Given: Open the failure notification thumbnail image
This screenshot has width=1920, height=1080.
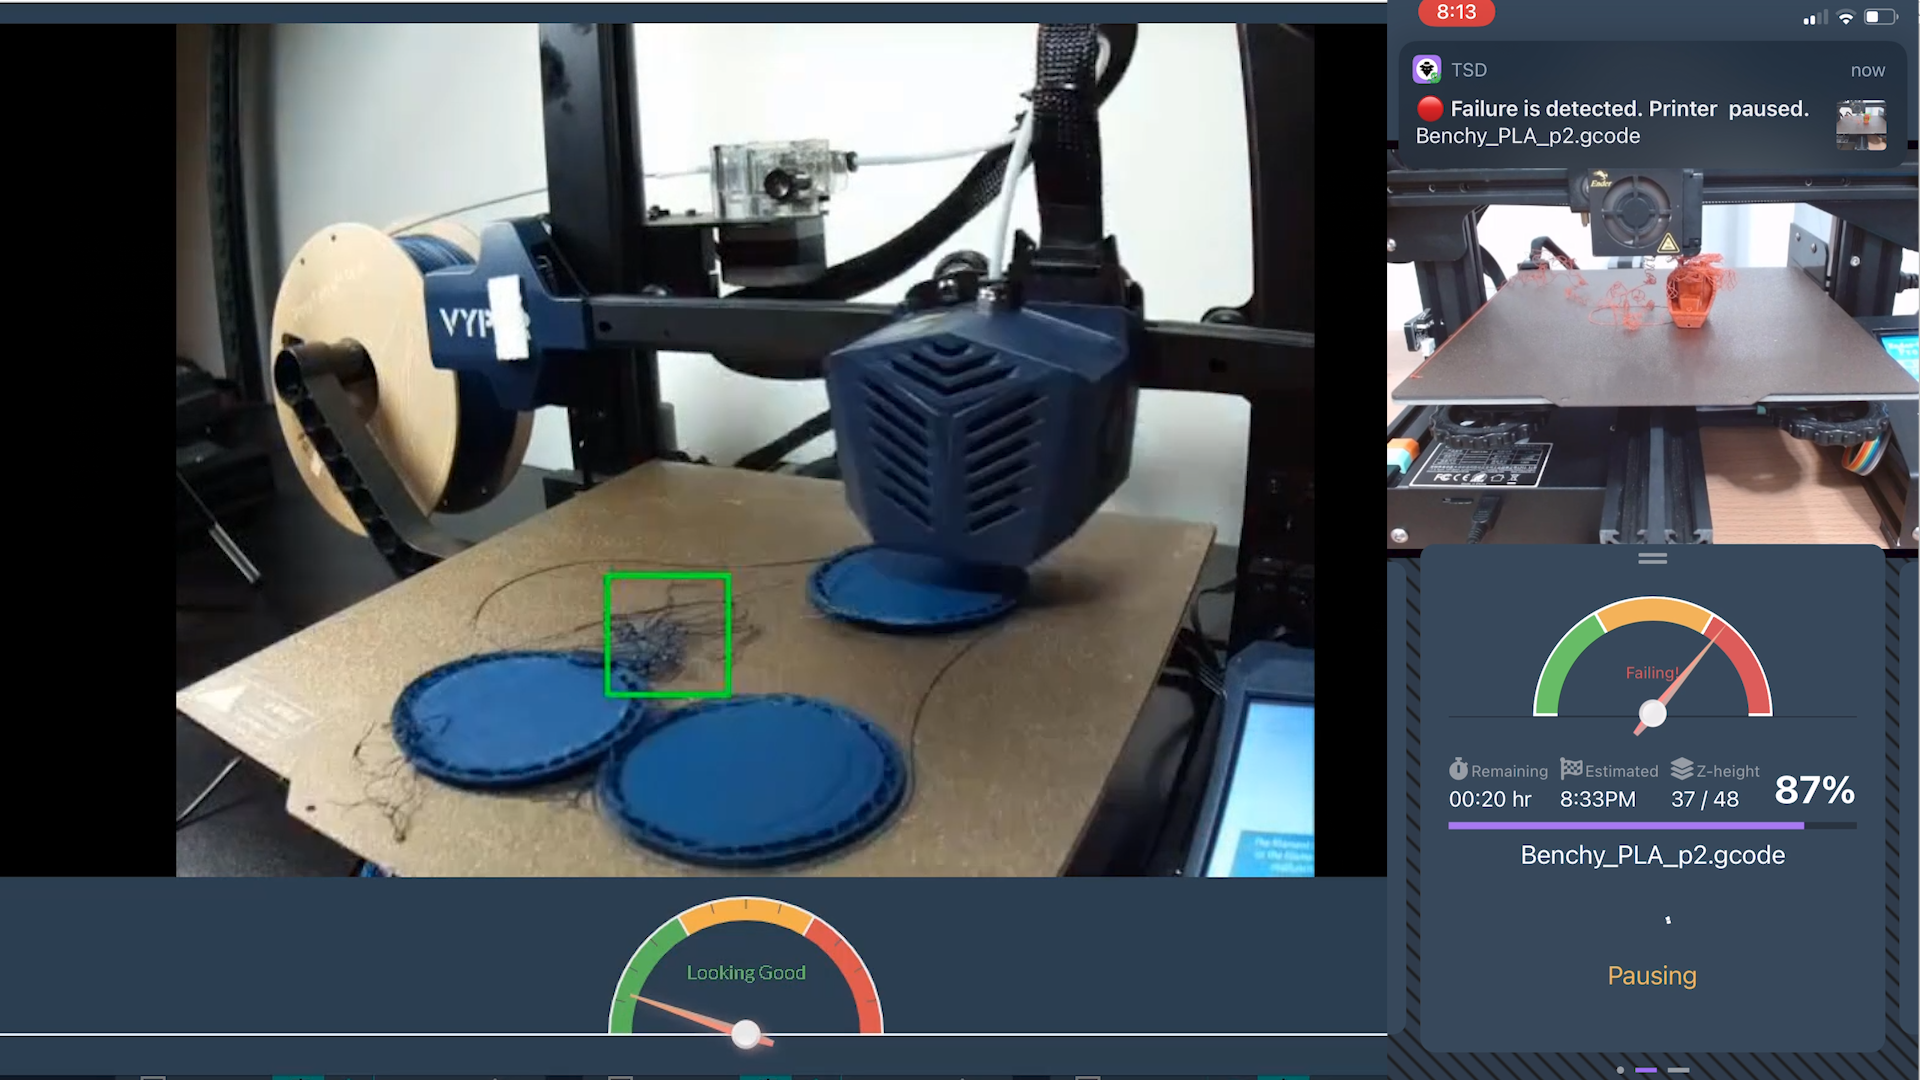Looking at the screenshot, I should (1861, 125).
